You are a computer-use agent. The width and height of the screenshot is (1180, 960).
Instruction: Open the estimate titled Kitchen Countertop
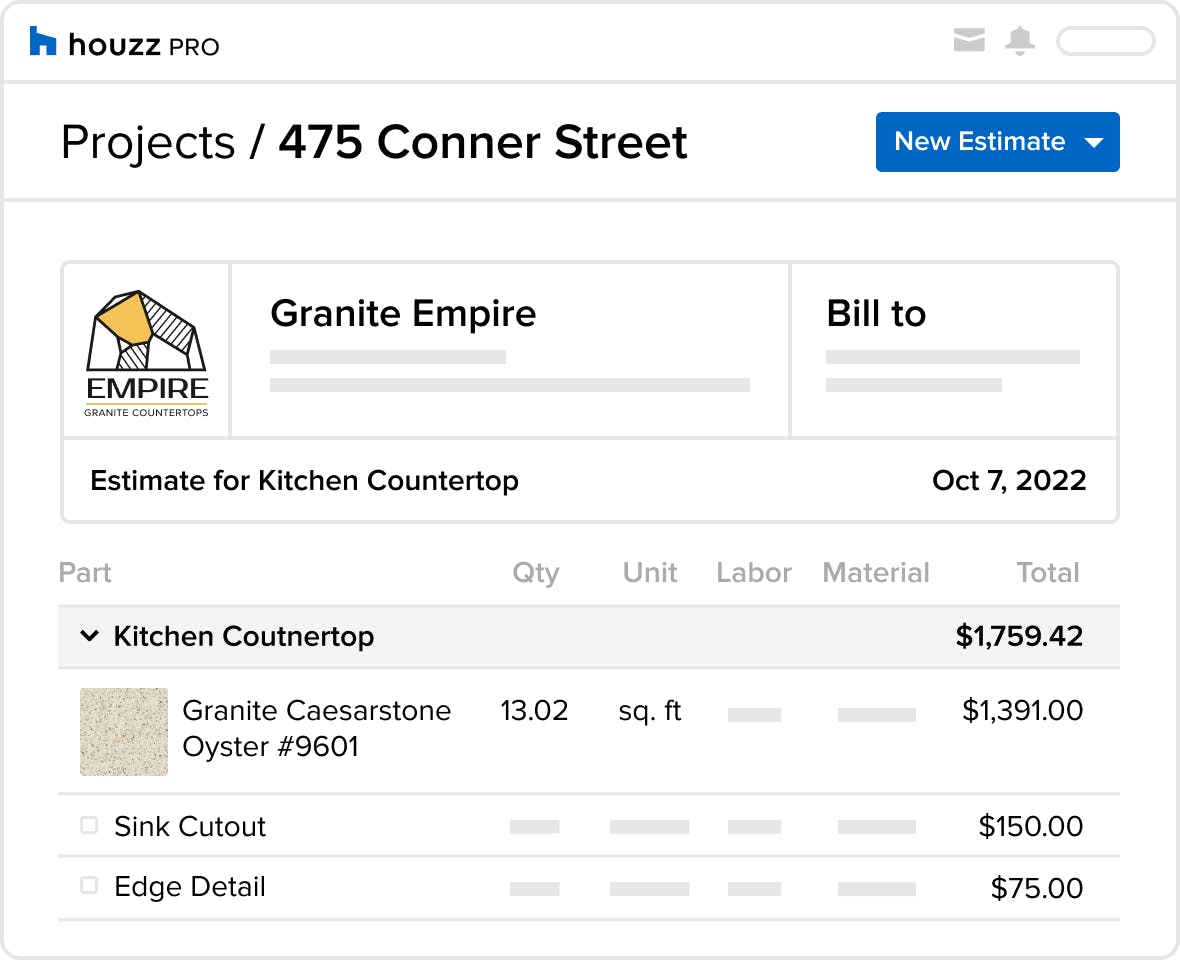(x=304, y=480)
